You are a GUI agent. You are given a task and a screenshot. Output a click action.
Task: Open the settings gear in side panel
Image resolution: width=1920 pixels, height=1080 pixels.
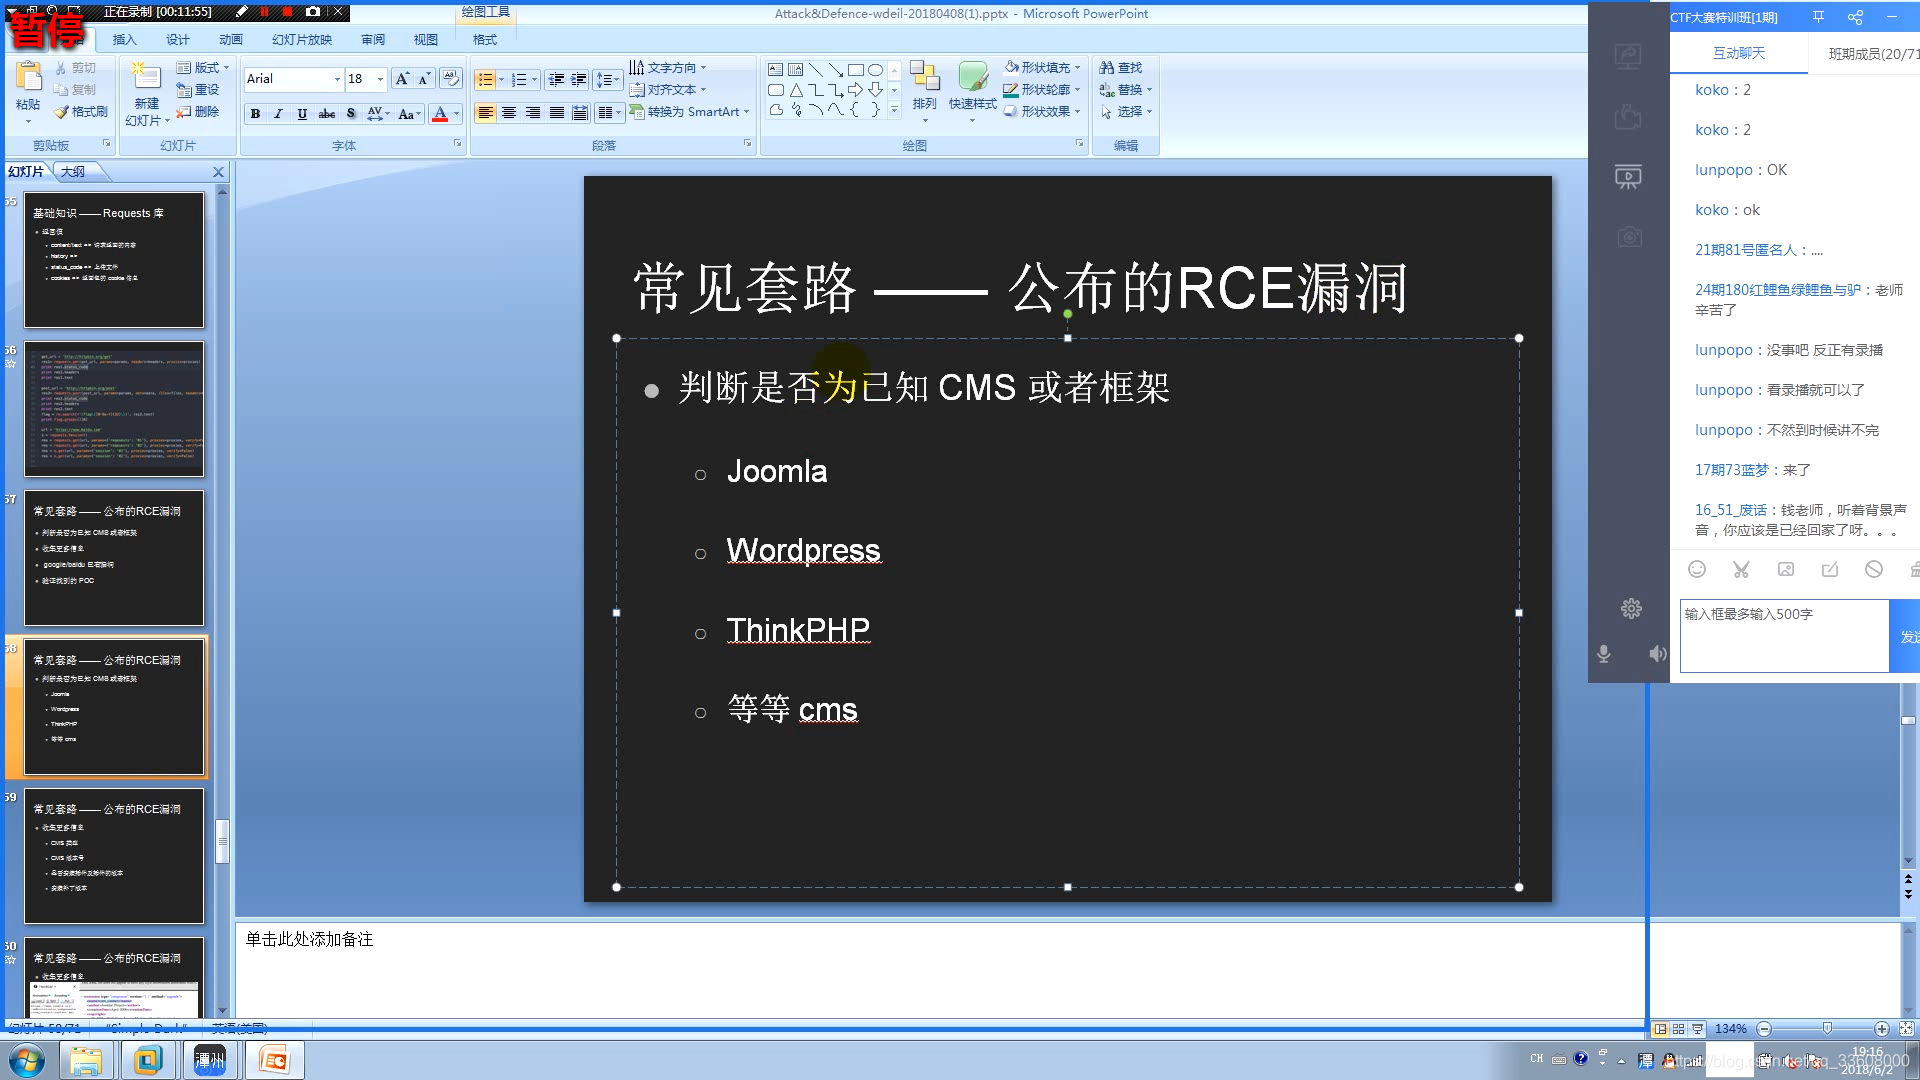[x=1631, y=608]
